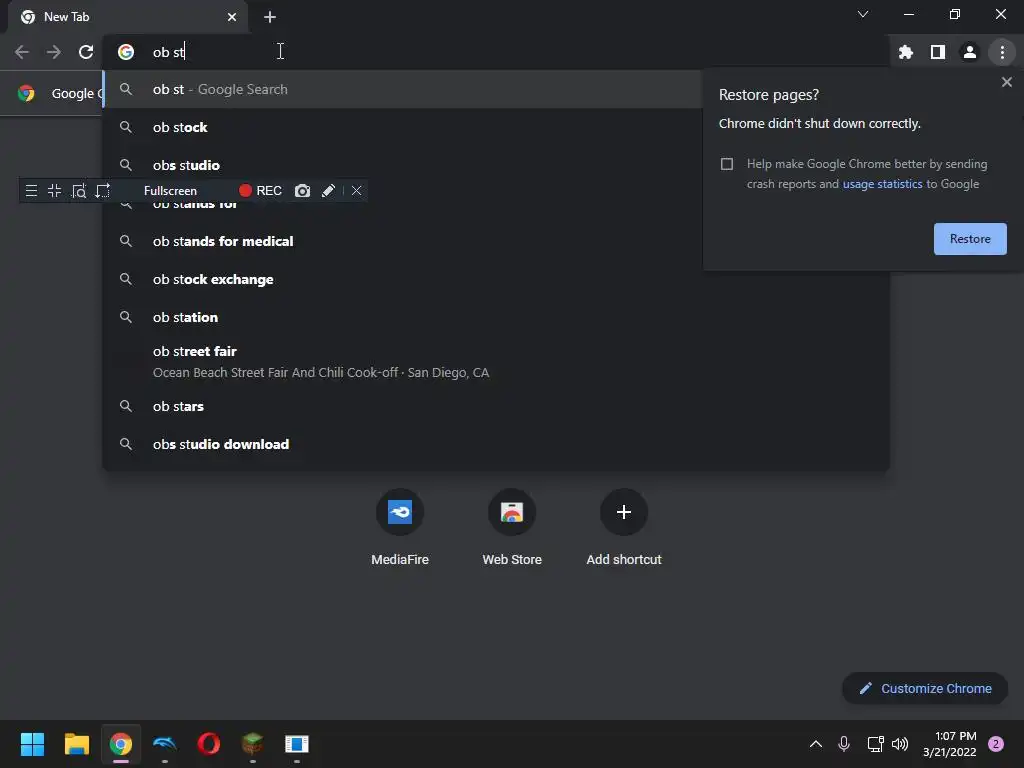
Task: Open the profile avatar menu
Action: click(970, 52)
